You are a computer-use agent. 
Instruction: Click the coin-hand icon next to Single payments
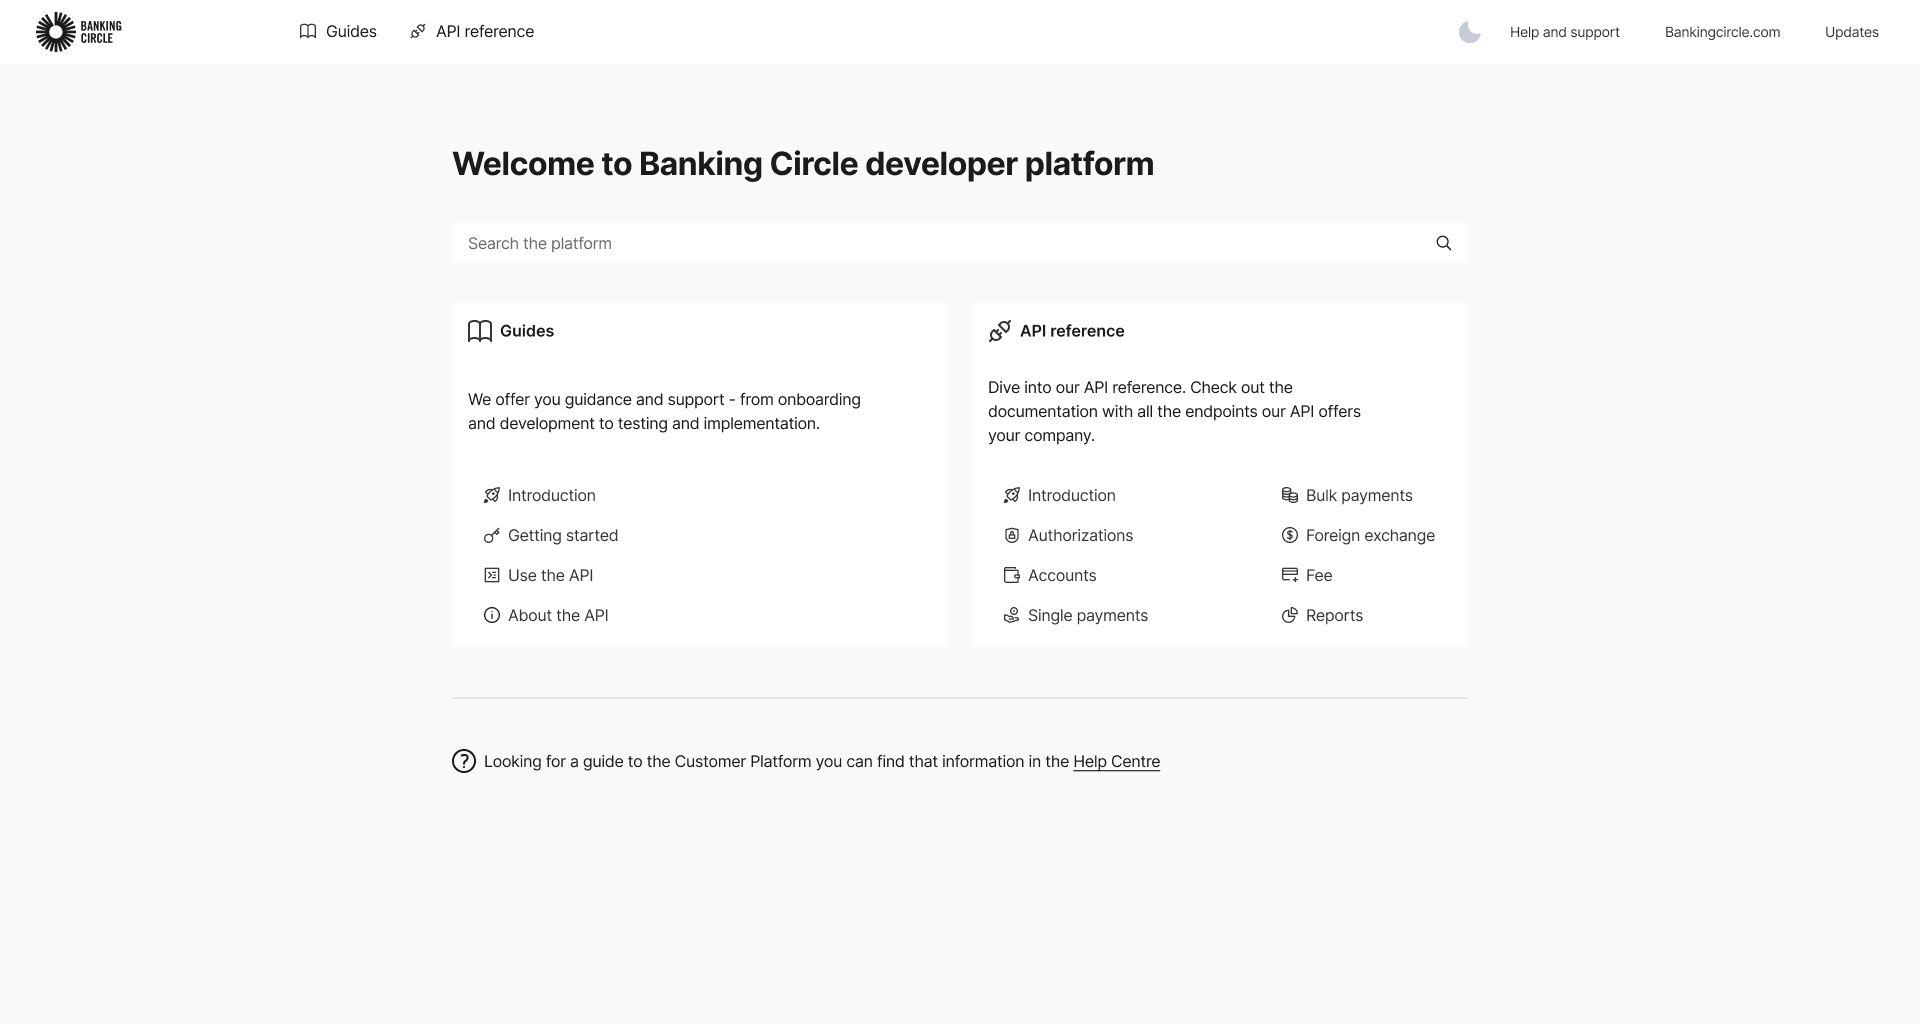1012,615
